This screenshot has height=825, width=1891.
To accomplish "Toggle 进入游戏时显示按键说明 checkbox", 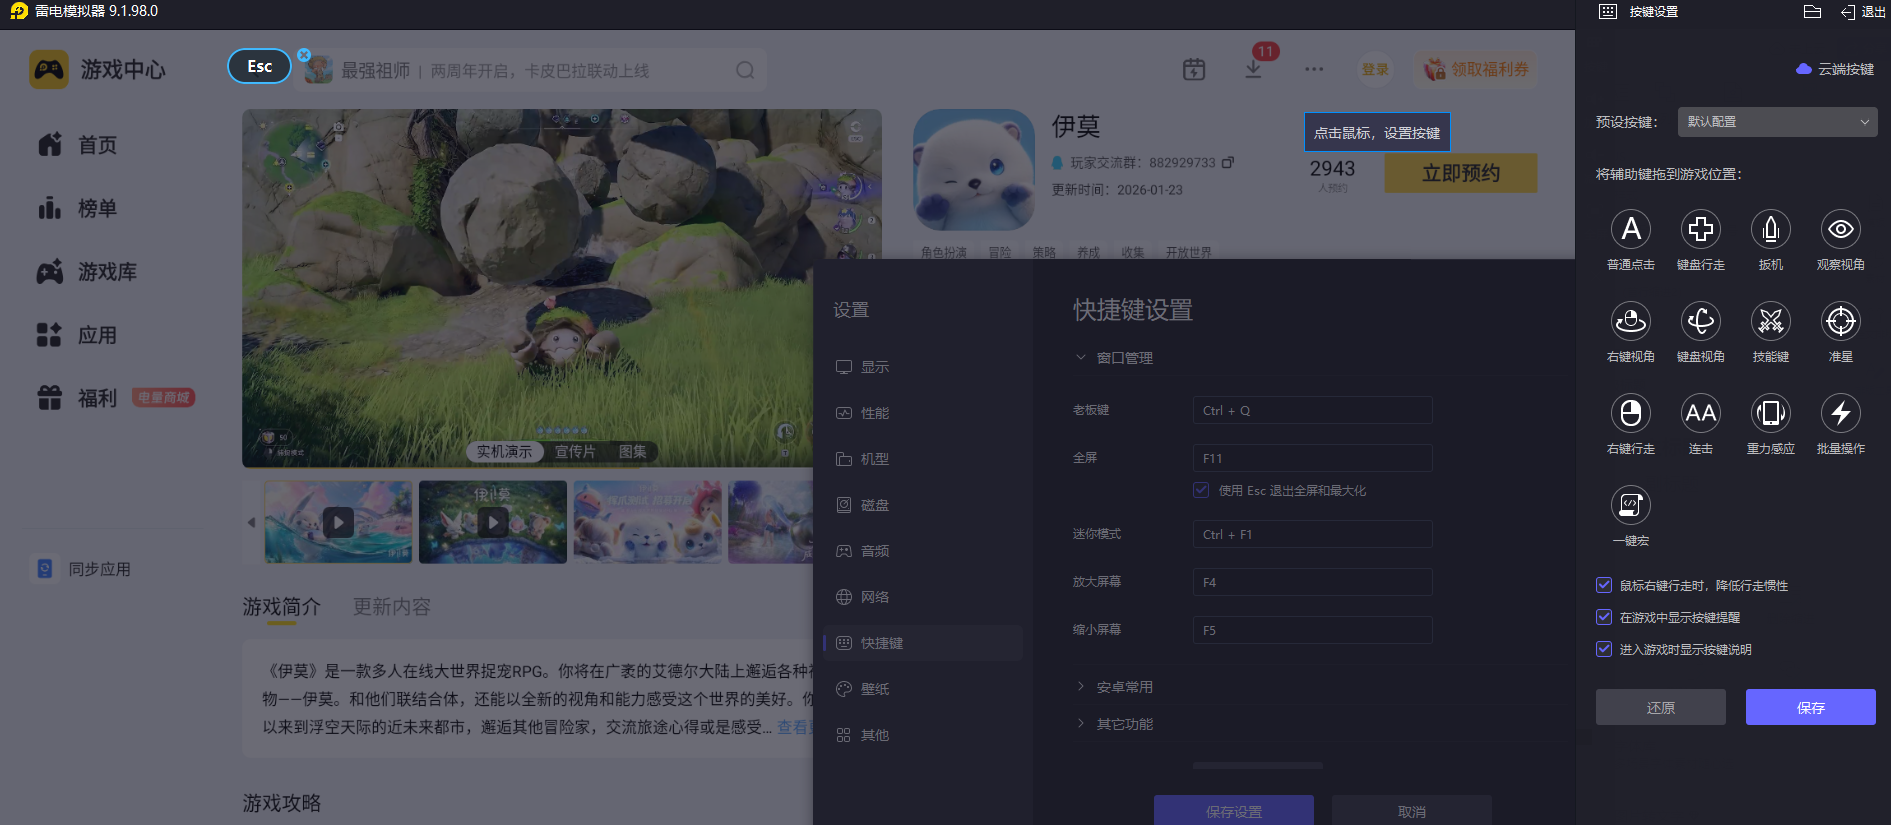I will tap(1604, 649).
